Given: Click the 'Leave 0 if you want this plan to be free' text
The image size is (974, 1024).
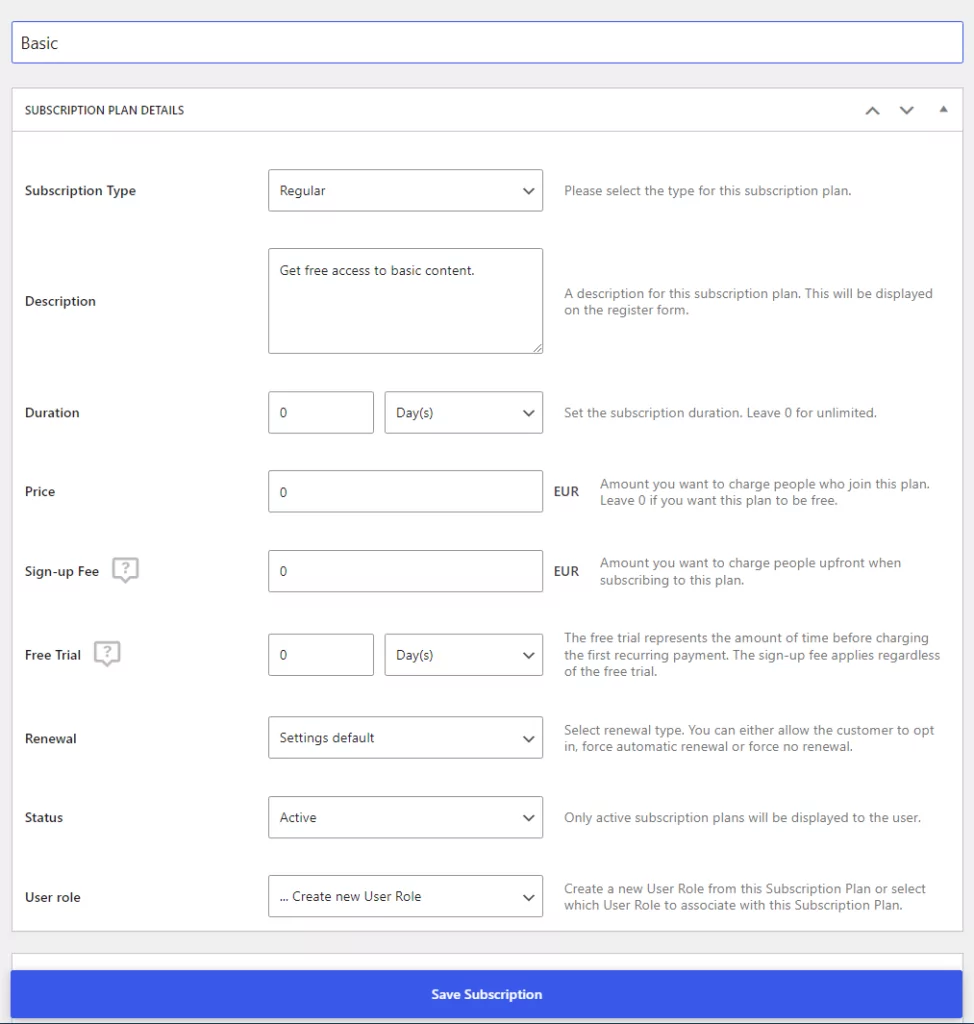Looking at the screenshot, I should pyautogui.click(x=719, y=501).
